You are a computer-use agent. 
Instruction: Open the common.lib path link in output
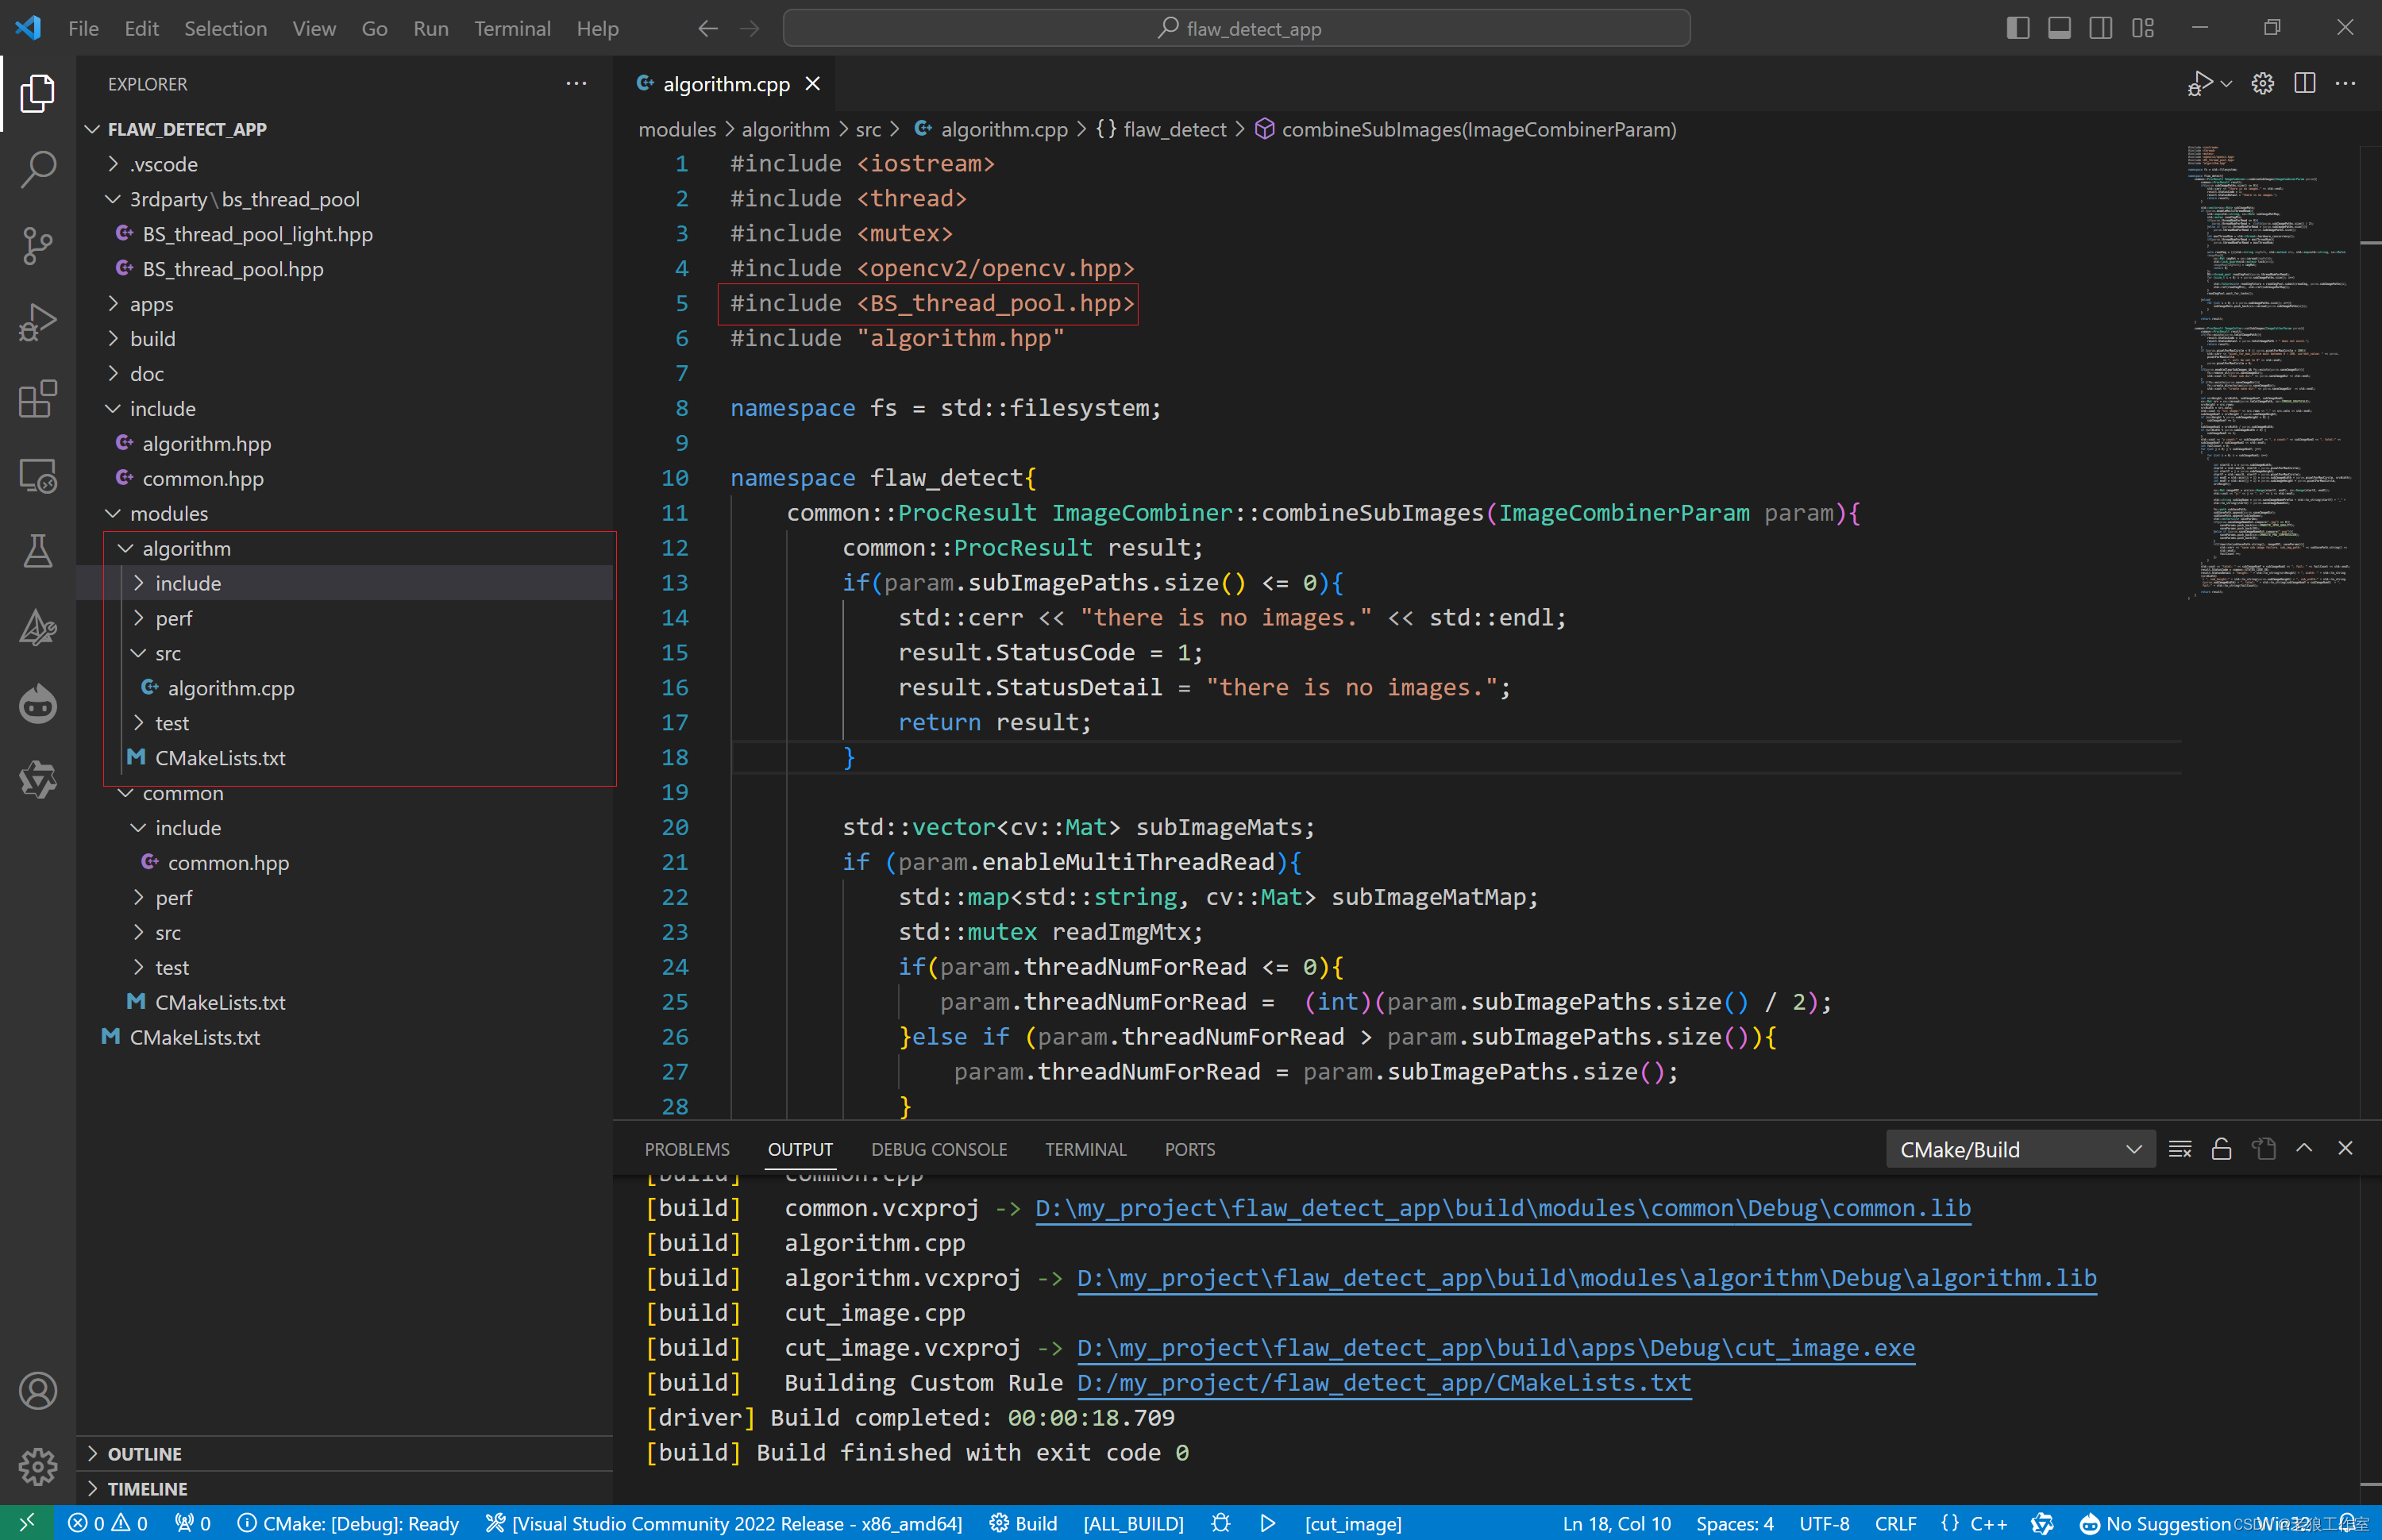(1502, 1208)
